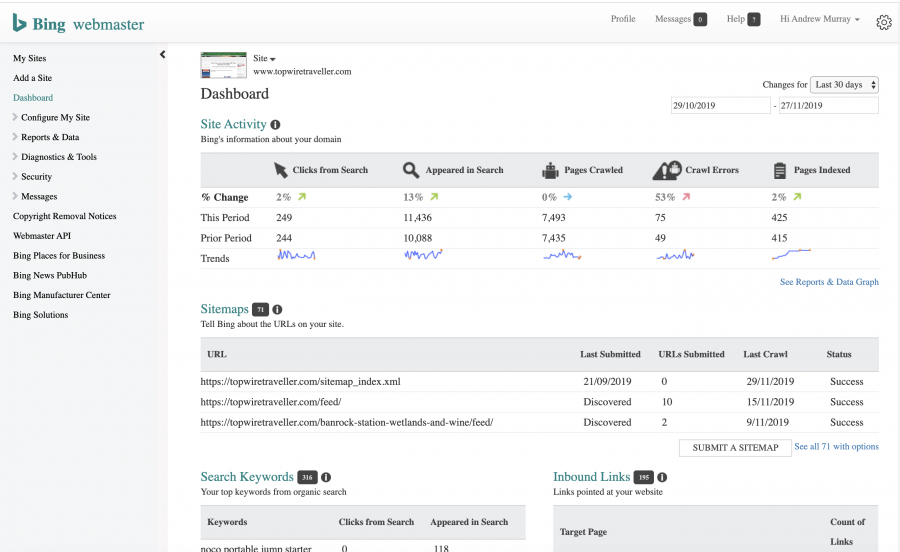
Task: Open See Reports & Data Graph link
Action: point(829,282)
